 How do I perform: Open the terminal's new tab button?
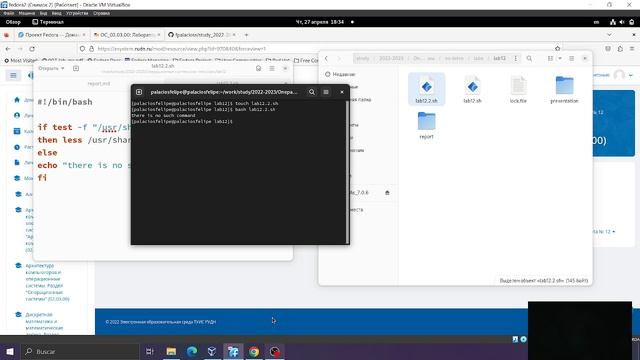139,92
